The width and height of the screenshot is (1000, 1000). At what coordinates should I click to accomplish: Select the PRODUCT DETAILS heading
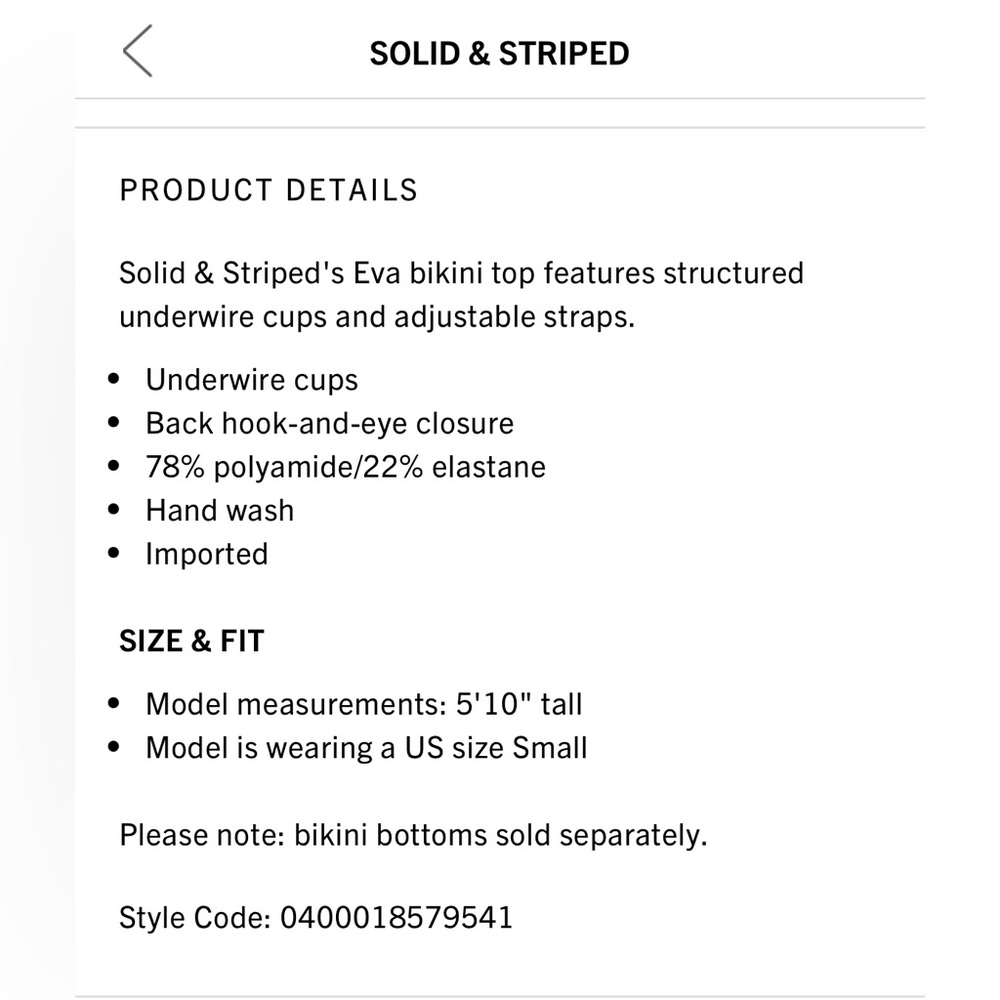coord(268,190)
